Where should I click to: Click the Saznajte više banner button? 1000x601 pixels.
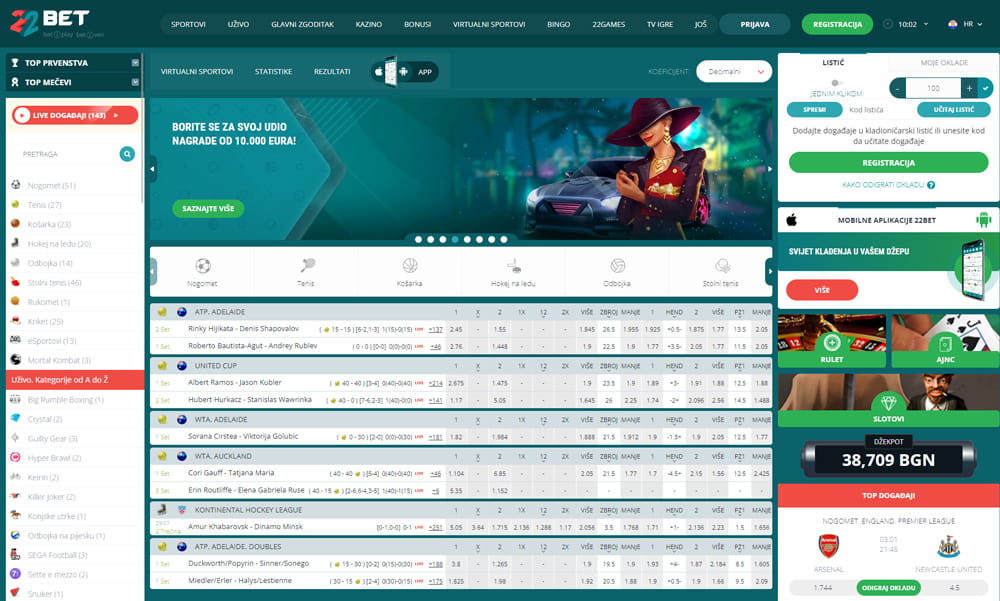coord(208,209)
